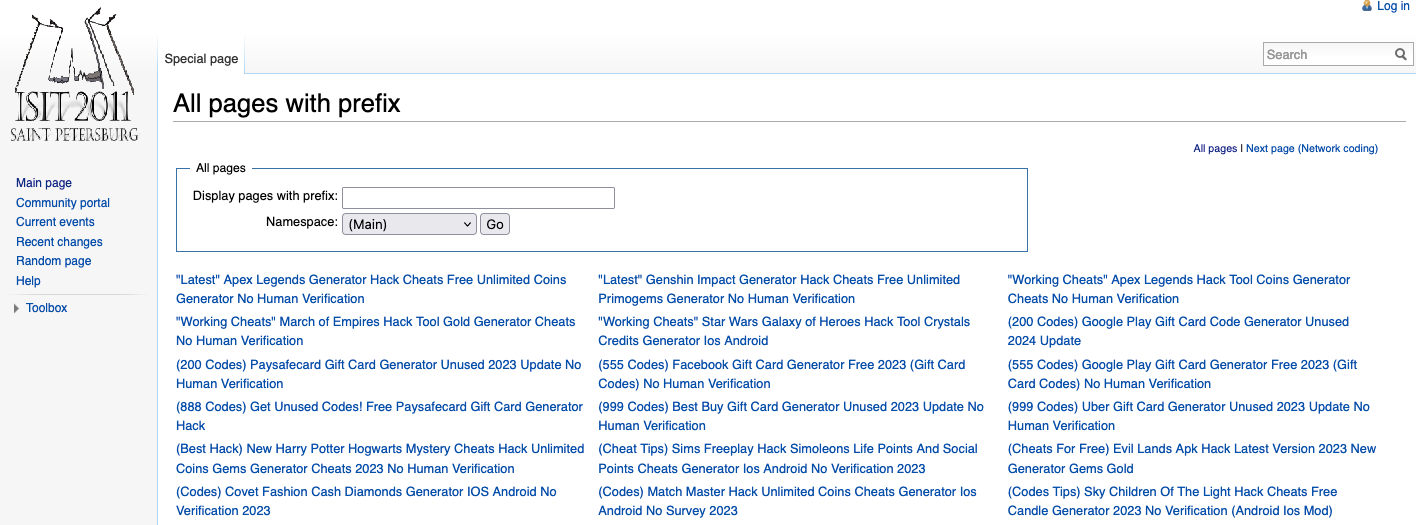The width and height of the screenshot is (1416, 525).
Task: Open Current events sidebar link
Action: (55, 222)
